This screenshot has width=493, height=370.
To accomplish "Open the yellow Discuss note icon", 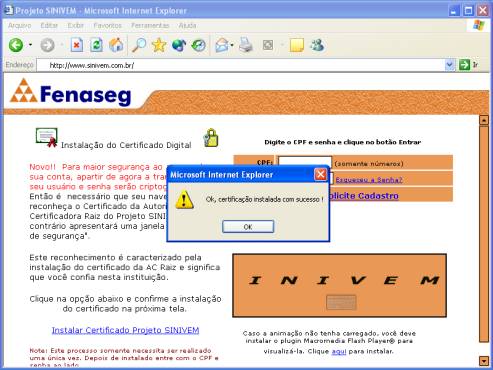I will coord(297,45).
